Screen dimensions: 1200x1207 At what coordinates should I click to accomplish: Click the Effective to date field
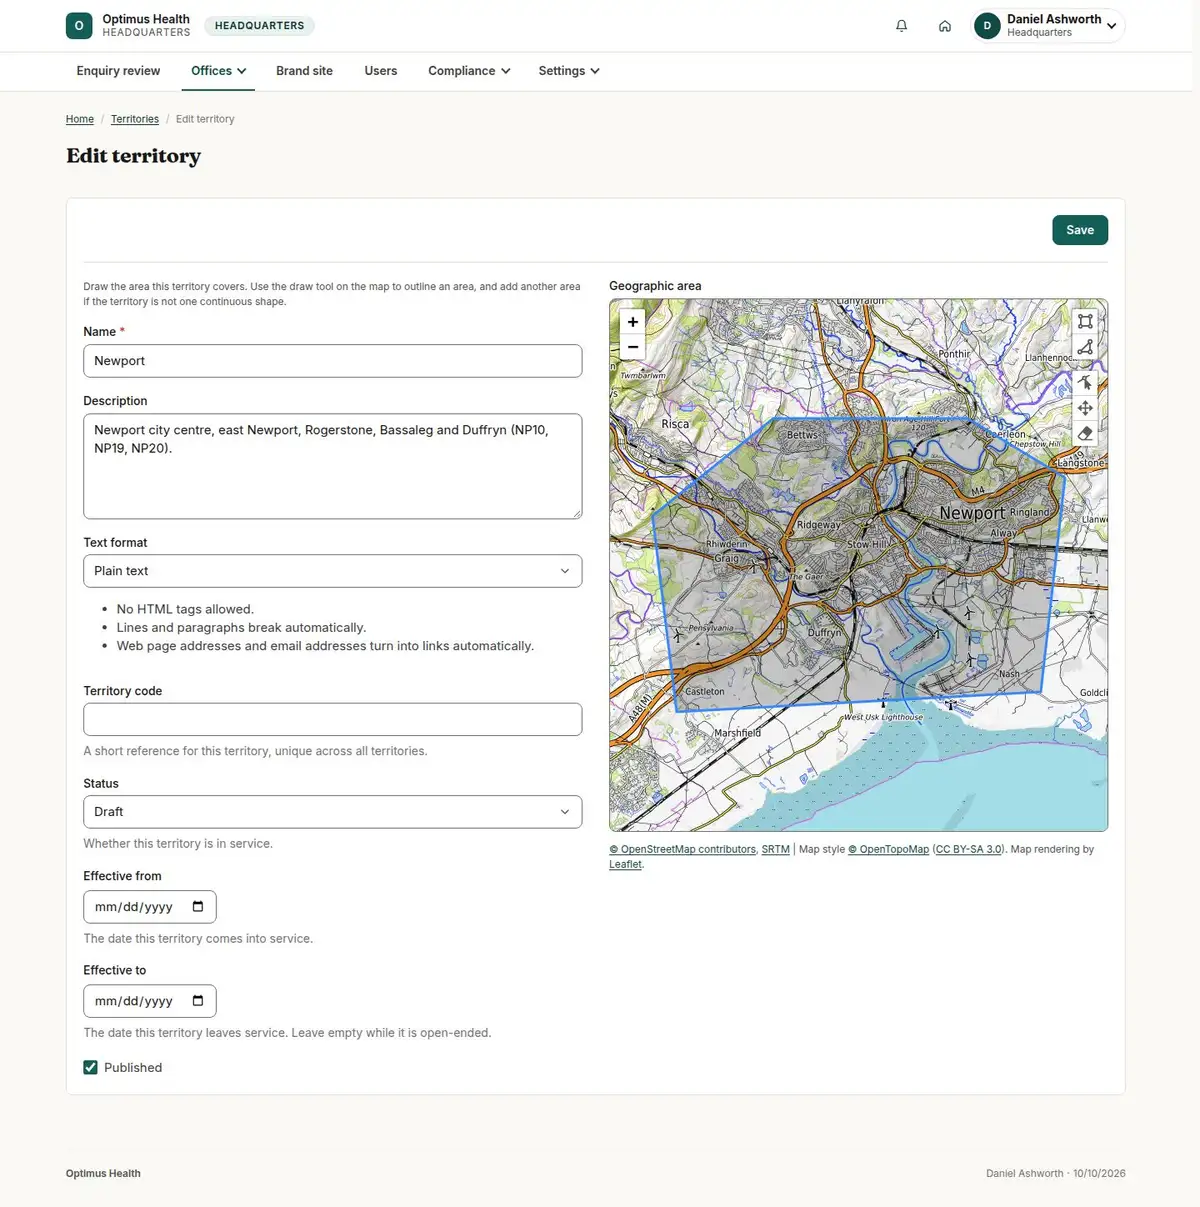pos(150,1001)
